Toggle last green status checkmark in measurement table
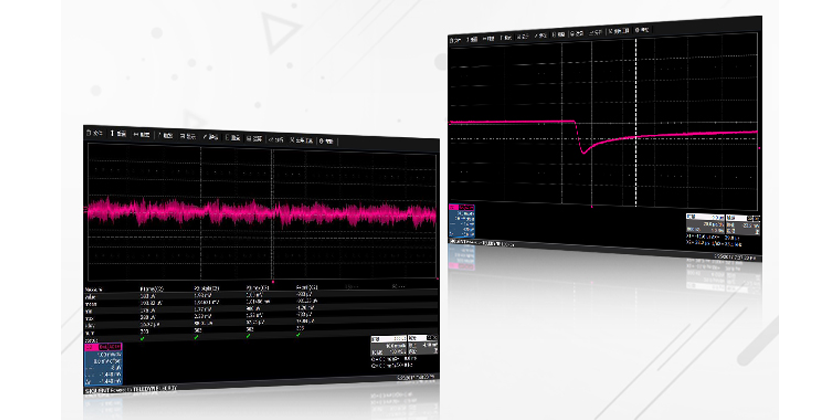The image size is (840, 420). (x=300, y=335)
